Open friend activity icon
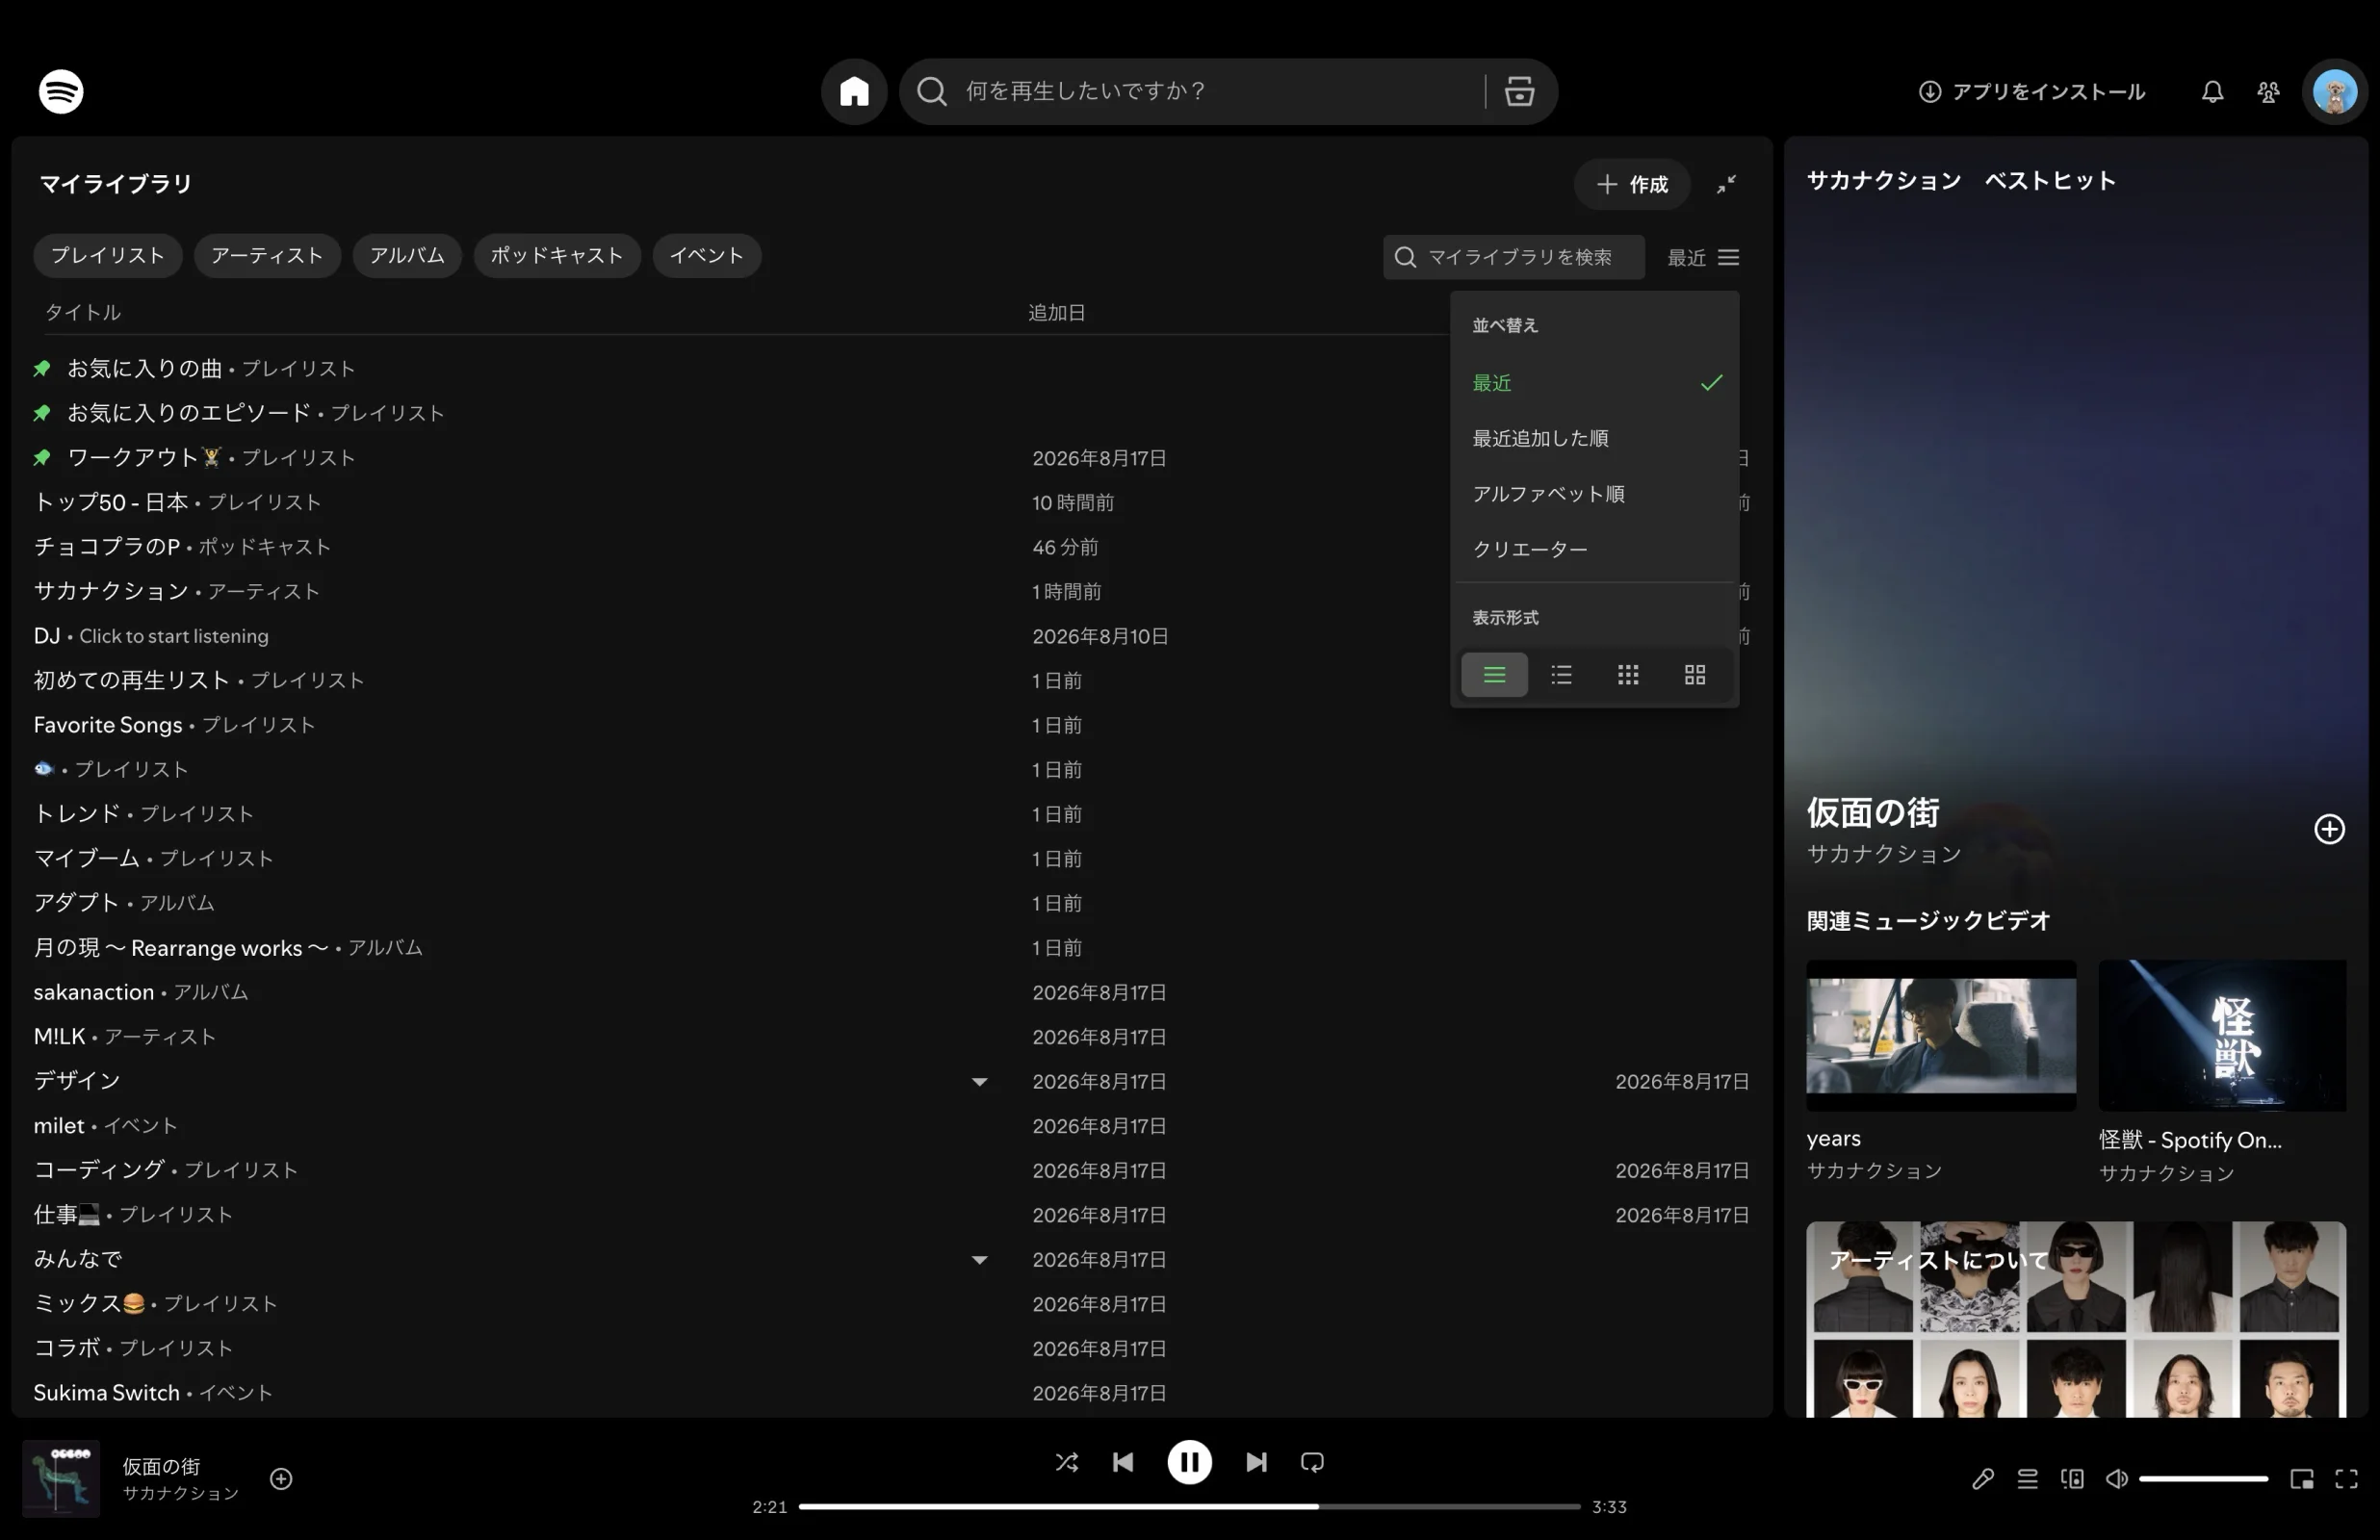2380x1540 pixels. [x=2268, y=92]
